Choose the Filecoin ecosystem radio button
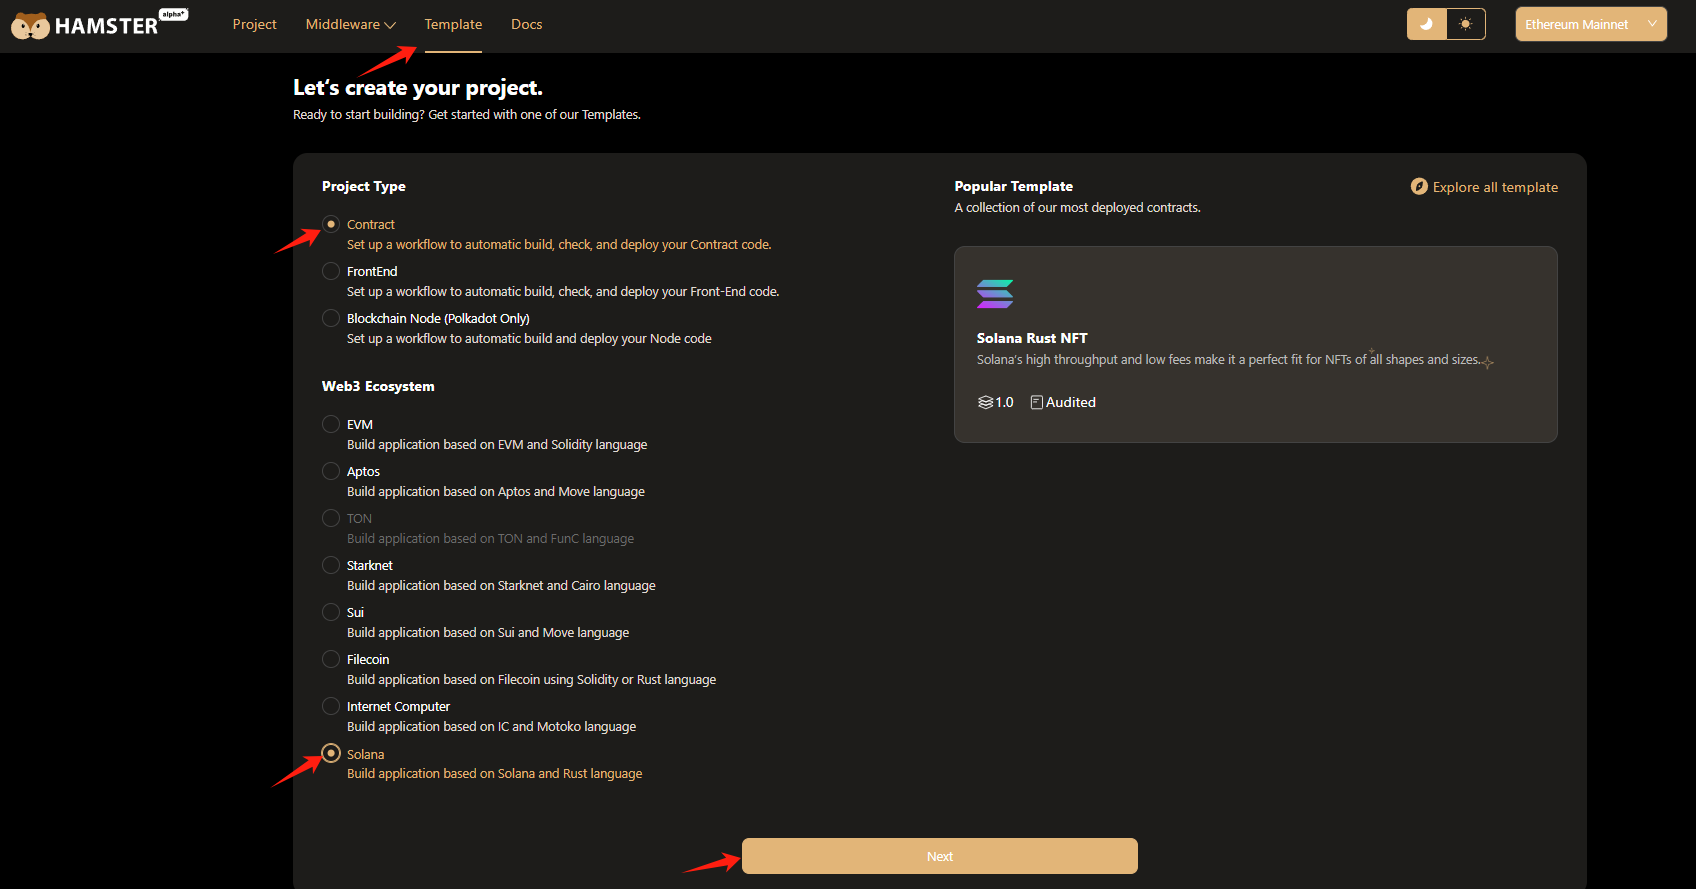The width and height of the screenshot is (1696, 889). 331,659
